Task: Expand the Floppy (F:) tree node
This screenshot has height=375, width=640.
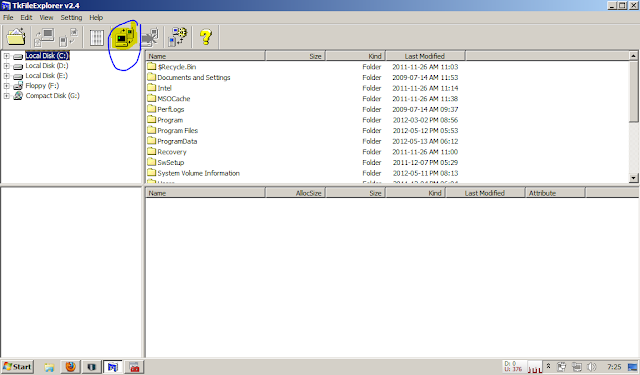Action: coord(7,86)
